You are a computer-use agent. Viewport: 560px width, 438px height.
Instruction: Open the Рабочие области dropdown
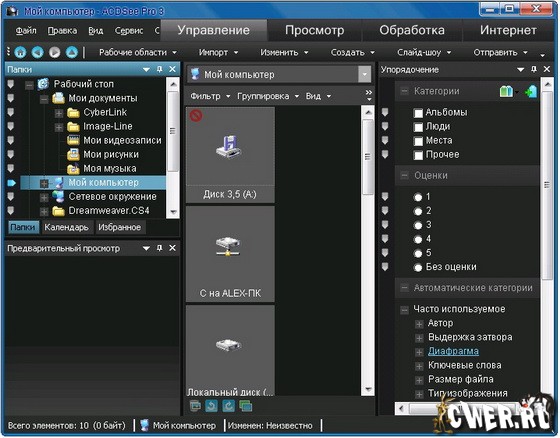(x=138, y=53)
